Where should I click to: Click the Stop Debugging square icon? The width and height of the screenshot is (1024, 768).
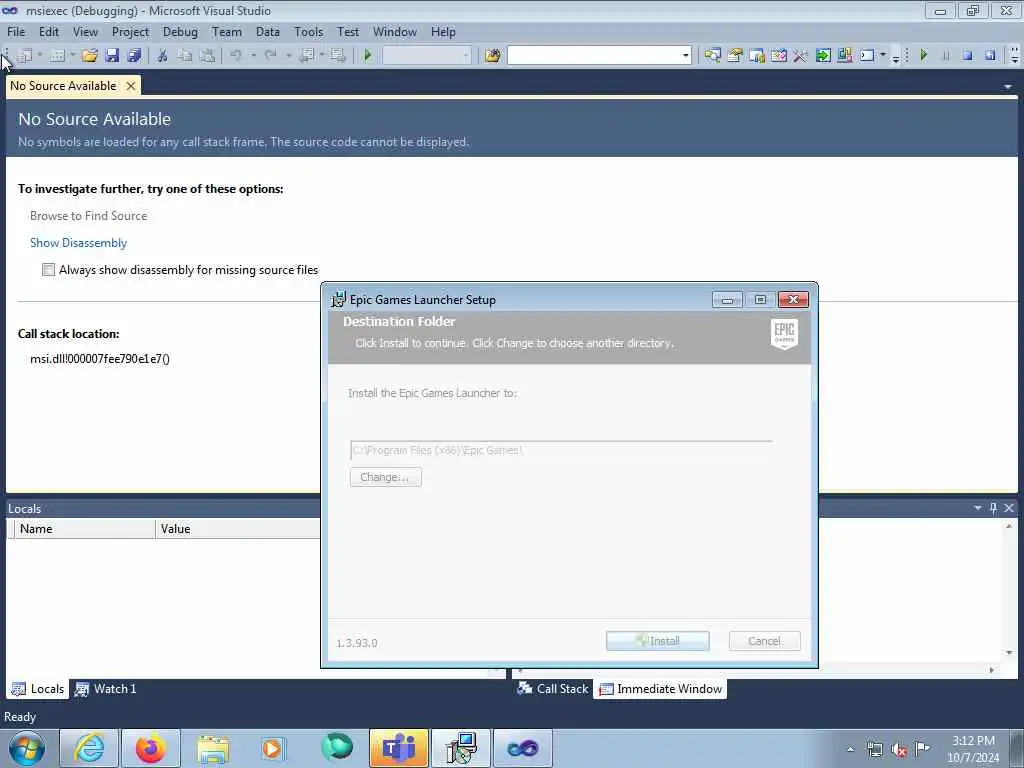pyautogui.click(x=968, y=56)
